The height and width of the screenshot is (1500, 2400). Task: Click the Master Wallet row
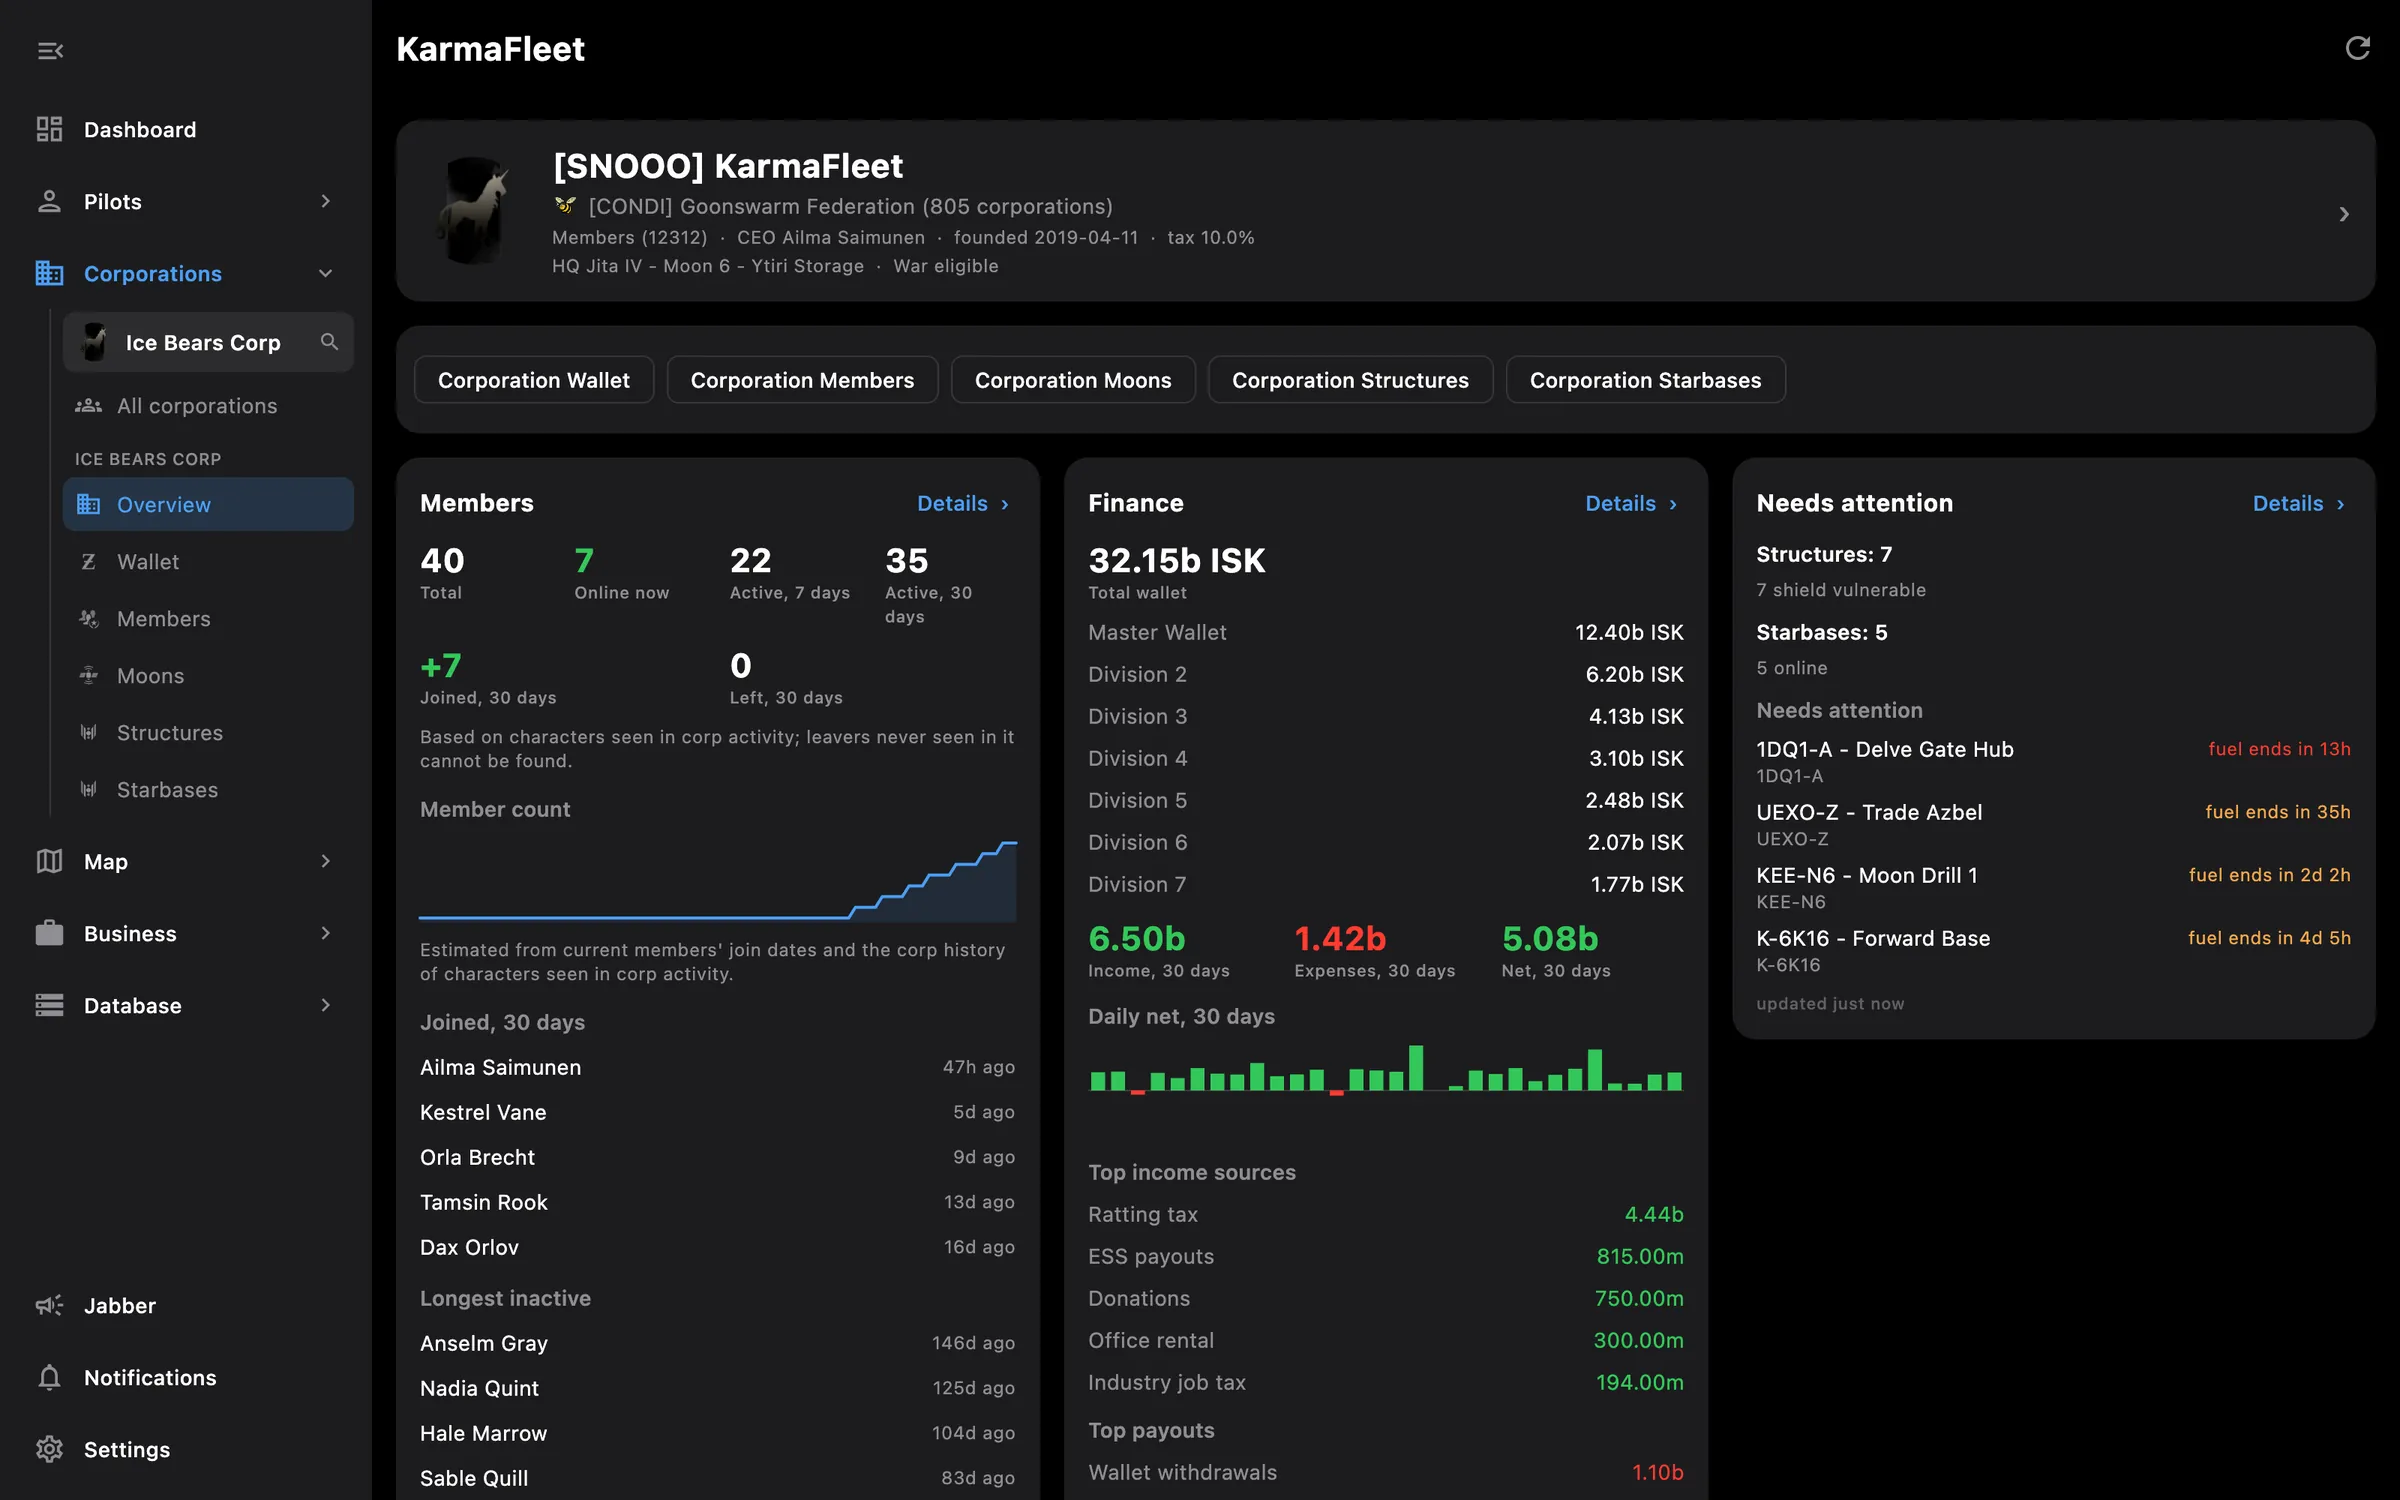tap(1385, 632)
